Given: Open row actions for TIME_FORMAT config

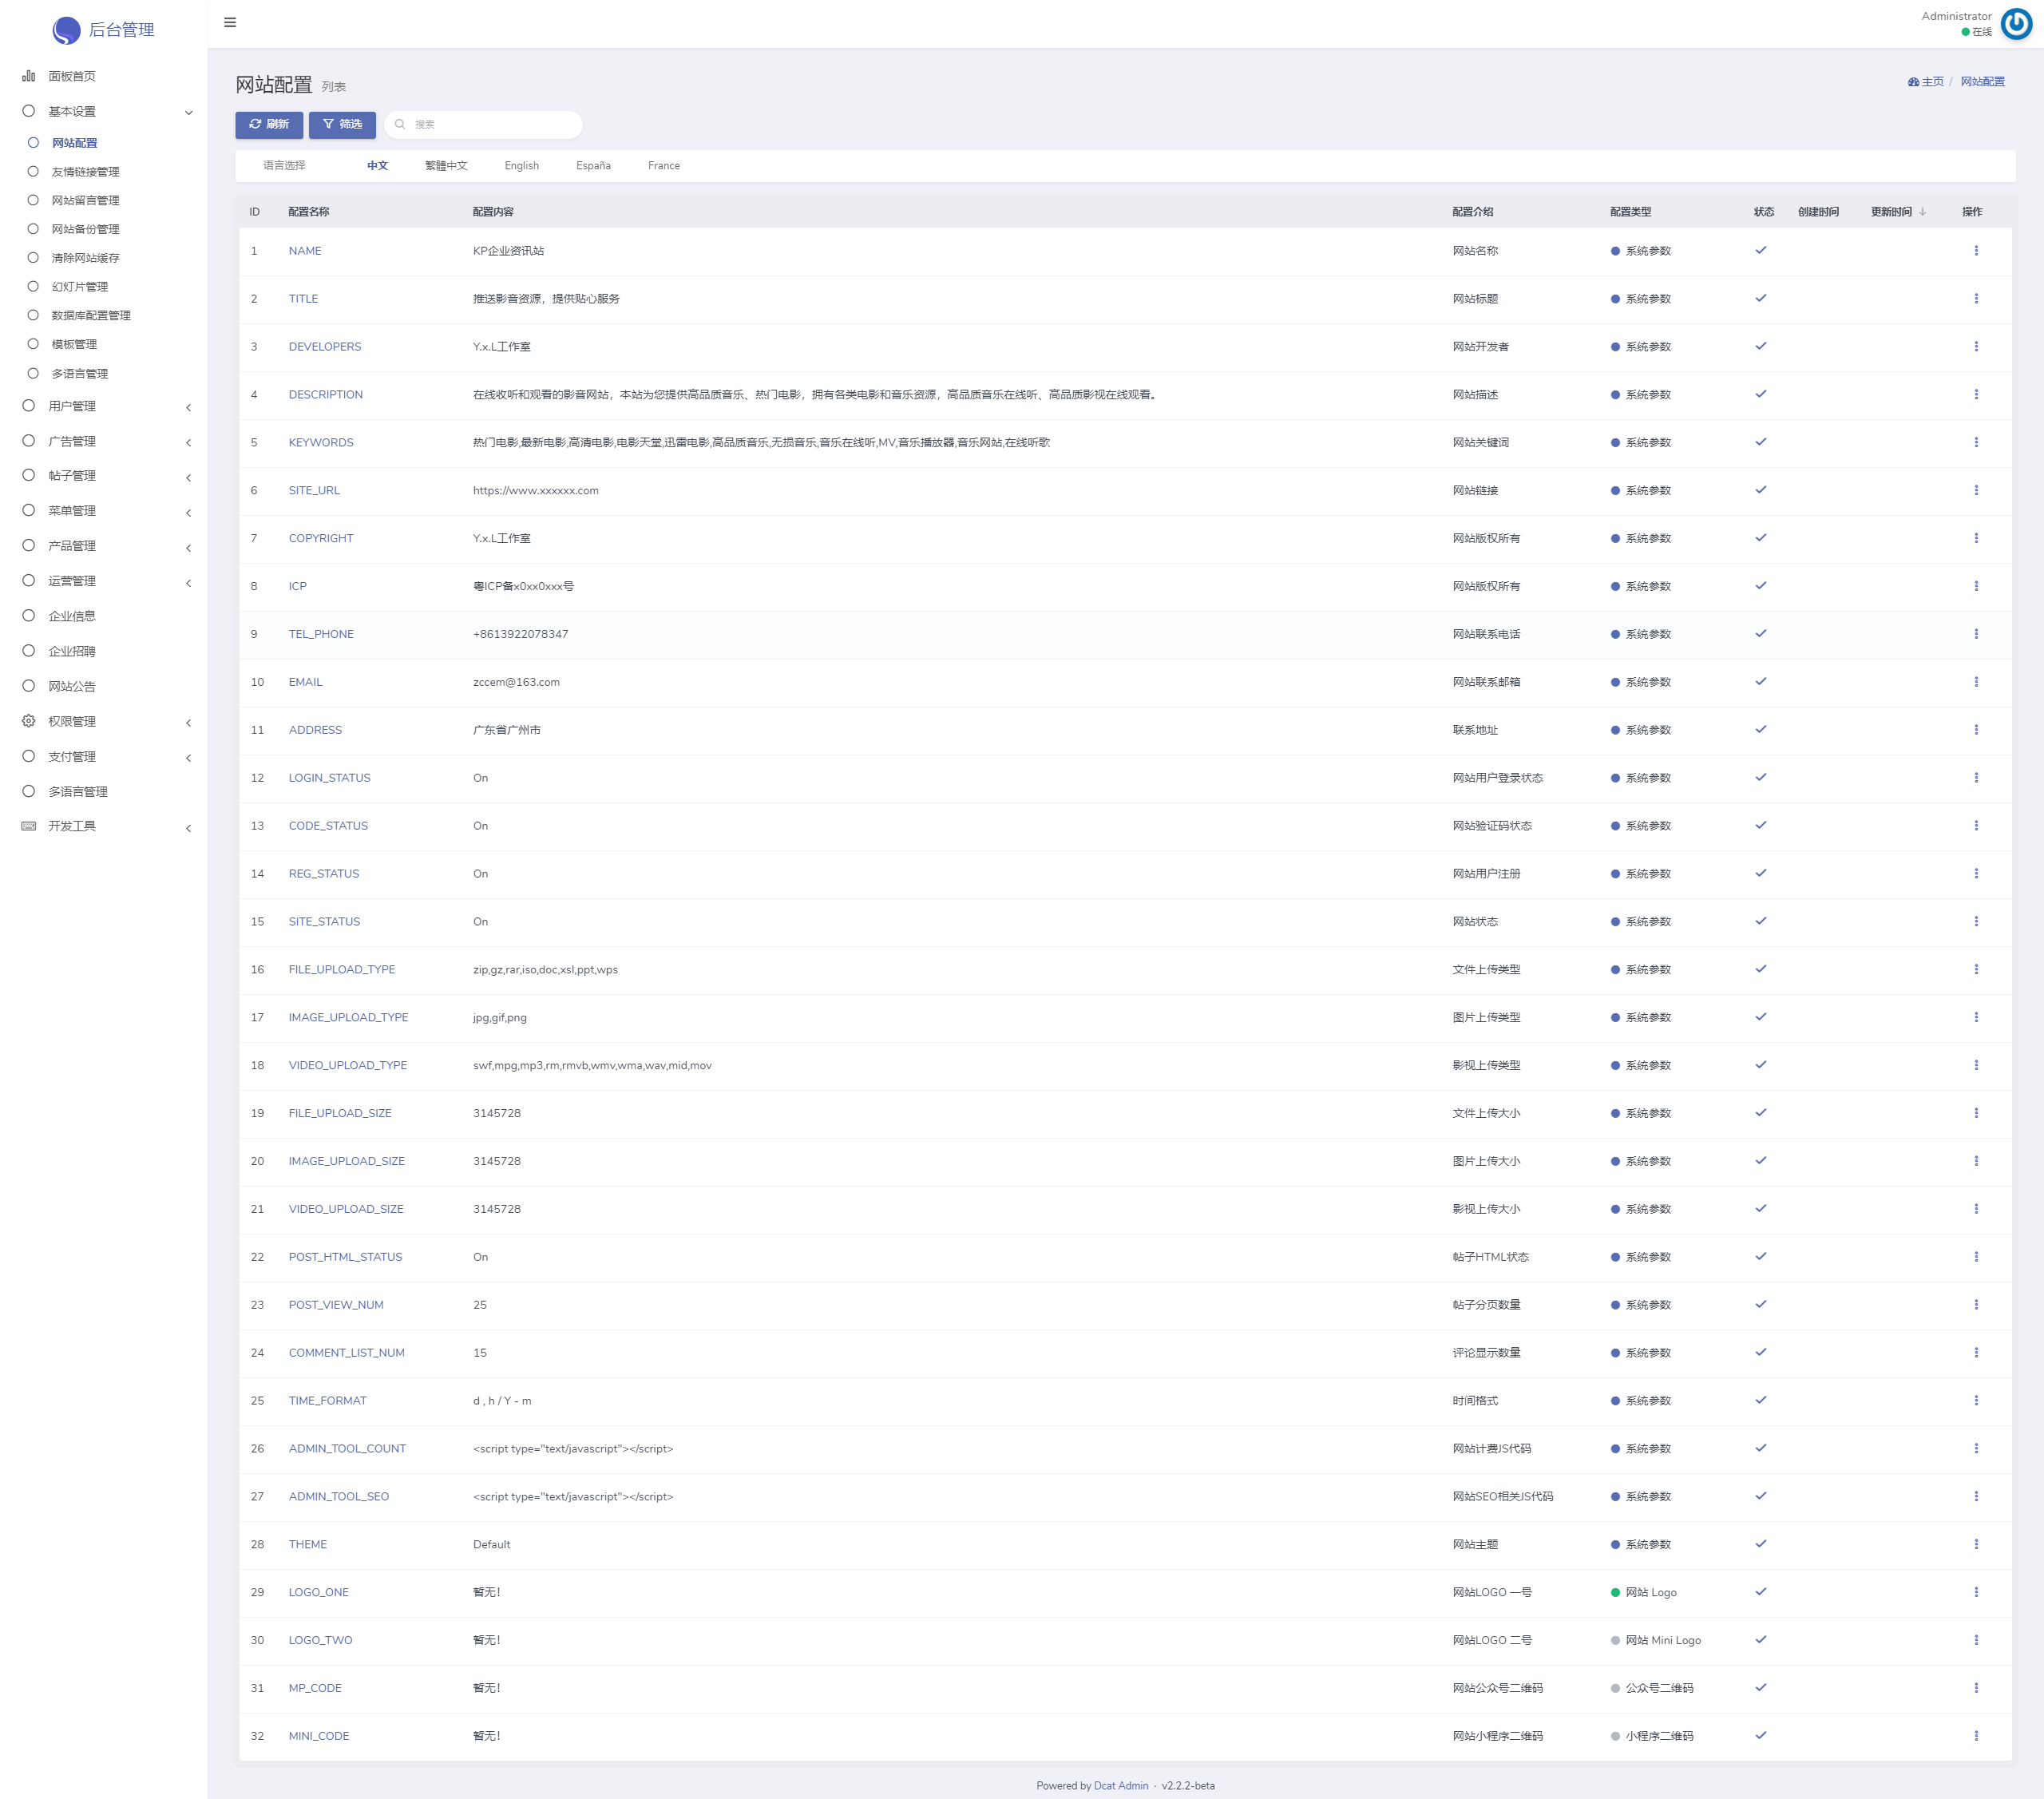Looking at the screenshot, I should [x=1976, y=1401].
